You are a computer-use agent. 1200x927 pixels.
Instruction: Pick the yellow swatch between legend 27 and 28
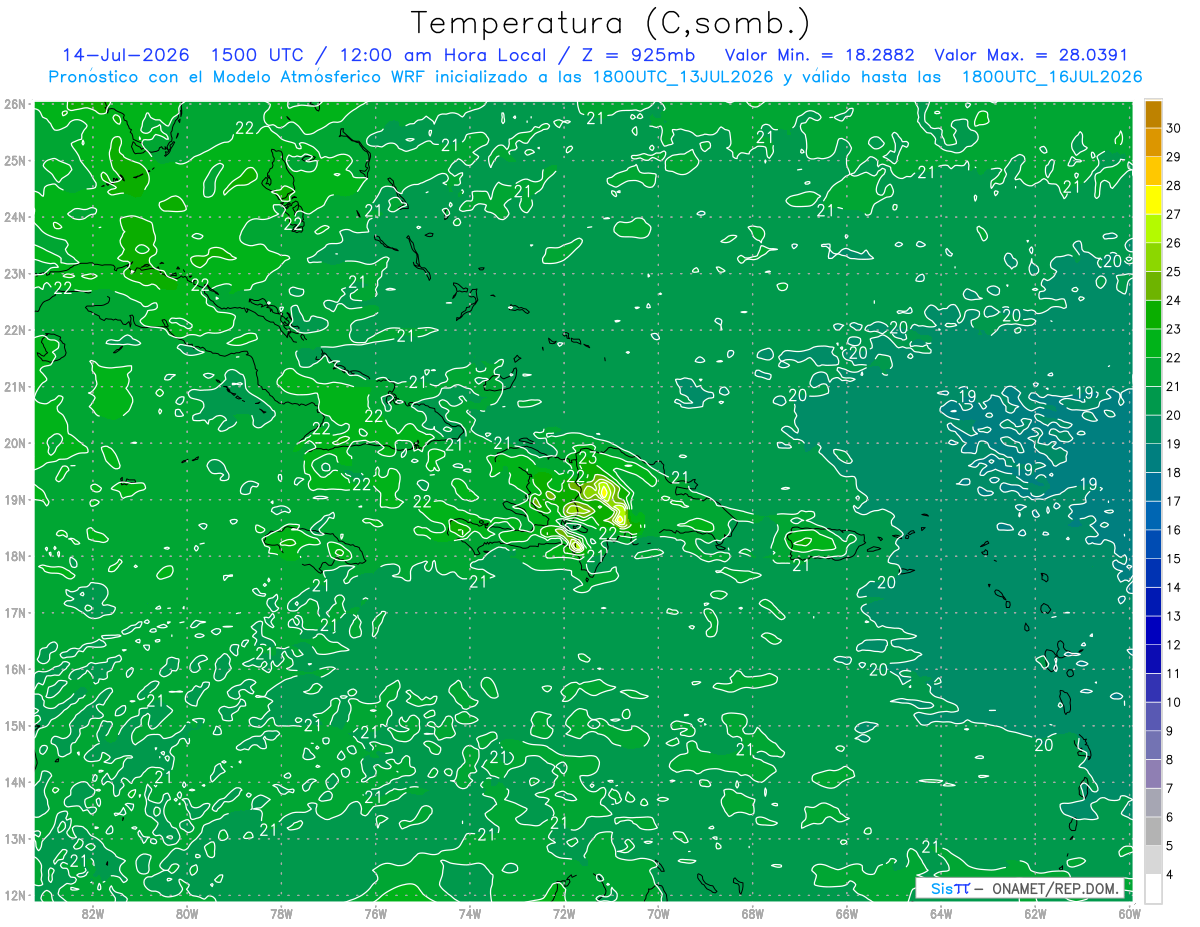[1153, 199]
